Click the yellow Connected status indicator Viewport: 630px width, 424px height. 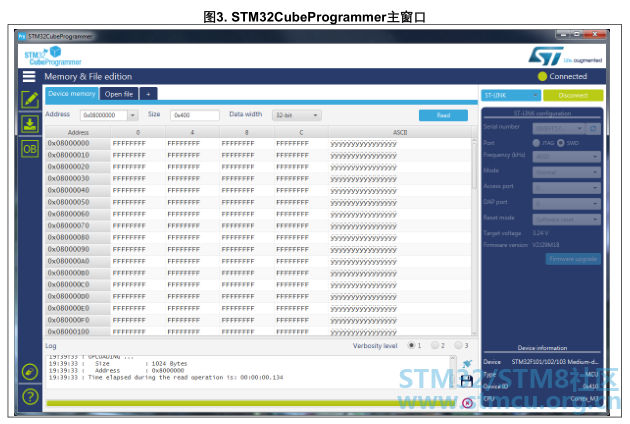(542, 76)
